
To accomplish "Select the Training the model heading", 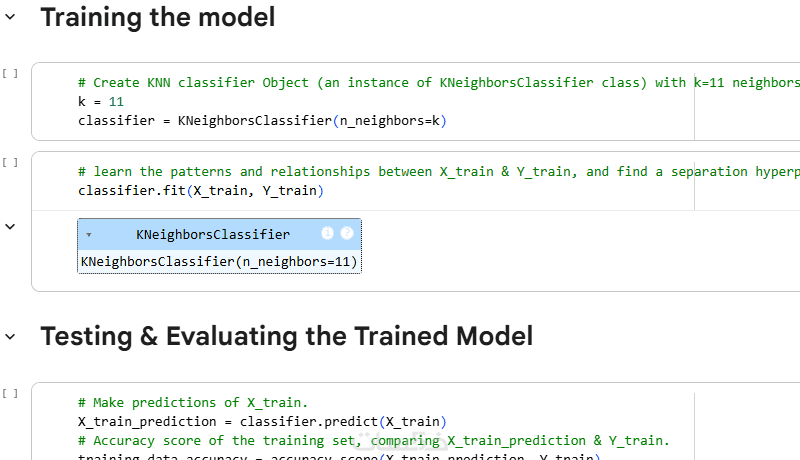I will (x=157, y=17).
